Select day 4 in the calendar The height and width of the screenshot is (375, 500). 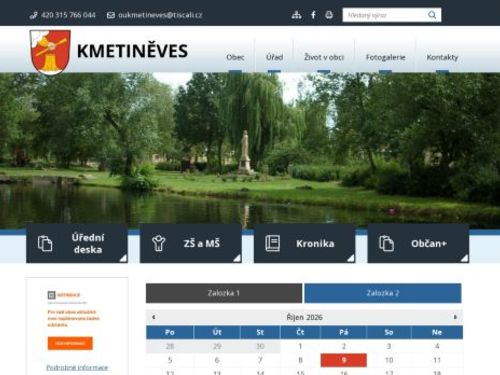click(x=437, y=346)
